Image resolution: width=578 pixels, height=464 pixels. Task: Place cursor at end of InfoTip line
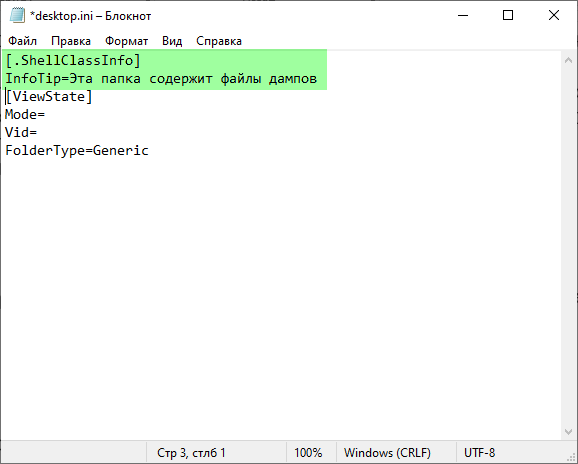[x=318, y=79]
